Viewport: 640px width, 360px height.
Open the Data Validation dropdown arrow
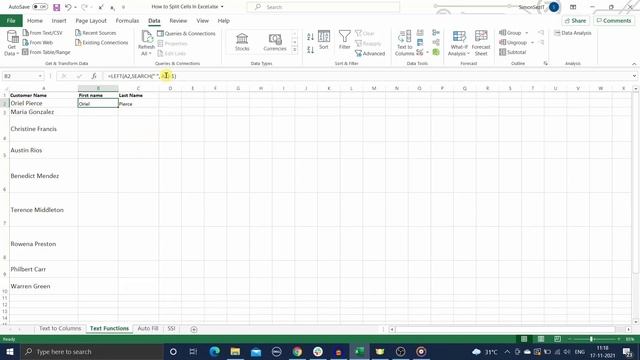(427, 52)
